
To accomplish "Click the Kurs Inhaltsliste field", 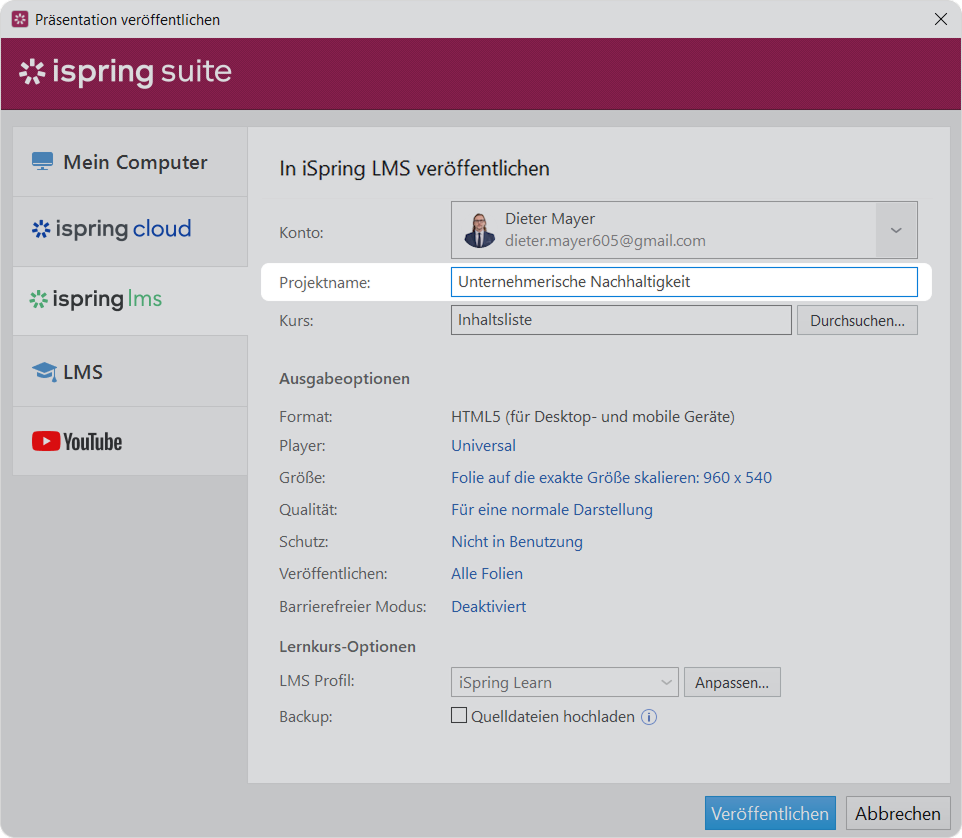I will tap(620, 320).
